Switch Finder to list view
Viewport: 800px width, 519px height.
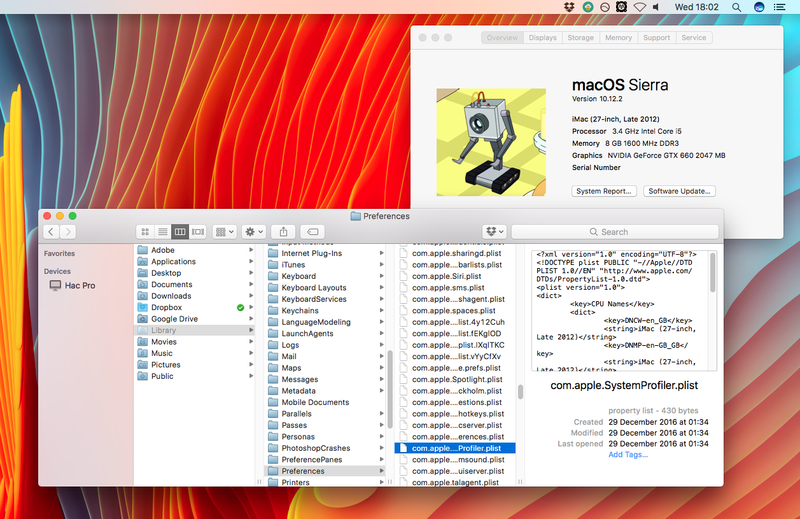[x=162, y=232]
